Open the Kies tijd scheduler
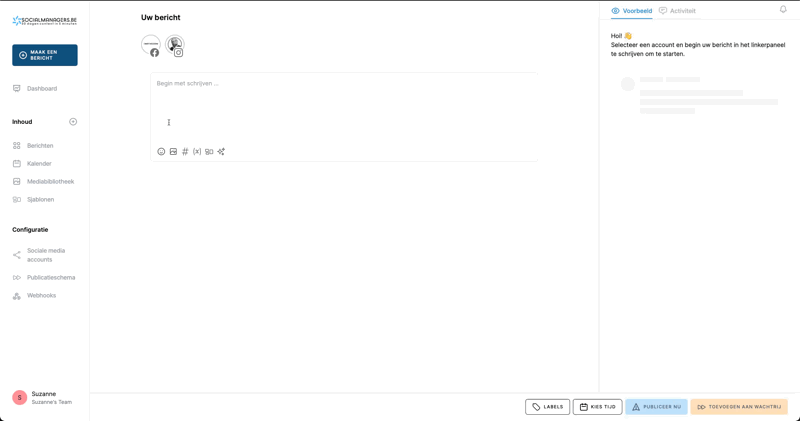This screenshot has width=800, height=421. (x=597, y=407)
